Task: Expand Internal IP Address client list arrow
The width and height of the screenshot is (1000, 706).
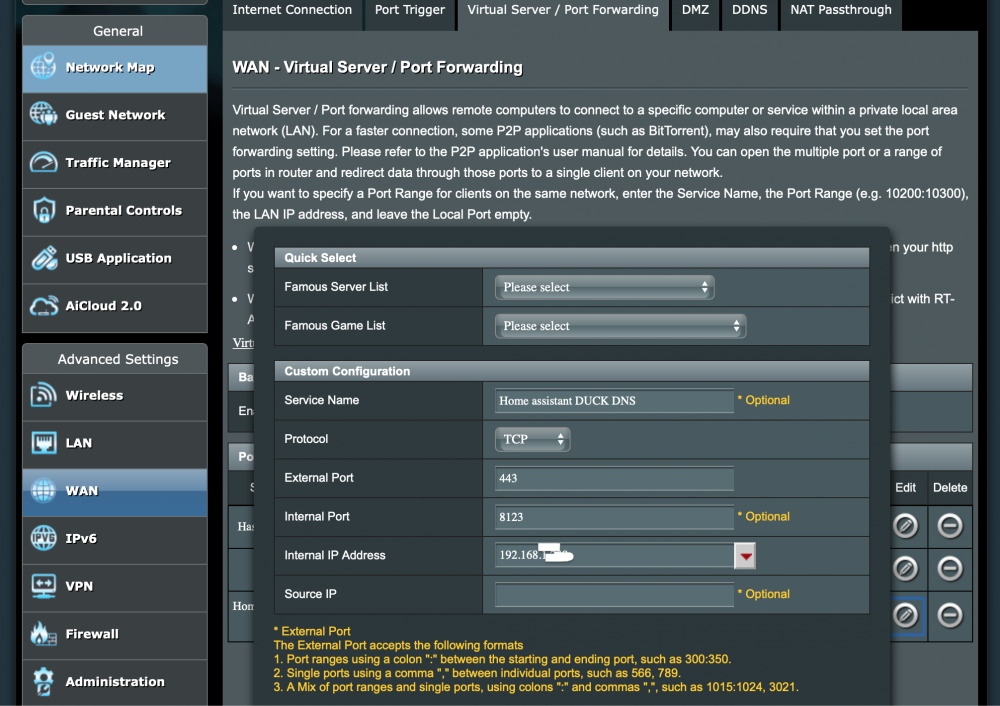Action: click(x=745, y=556)
